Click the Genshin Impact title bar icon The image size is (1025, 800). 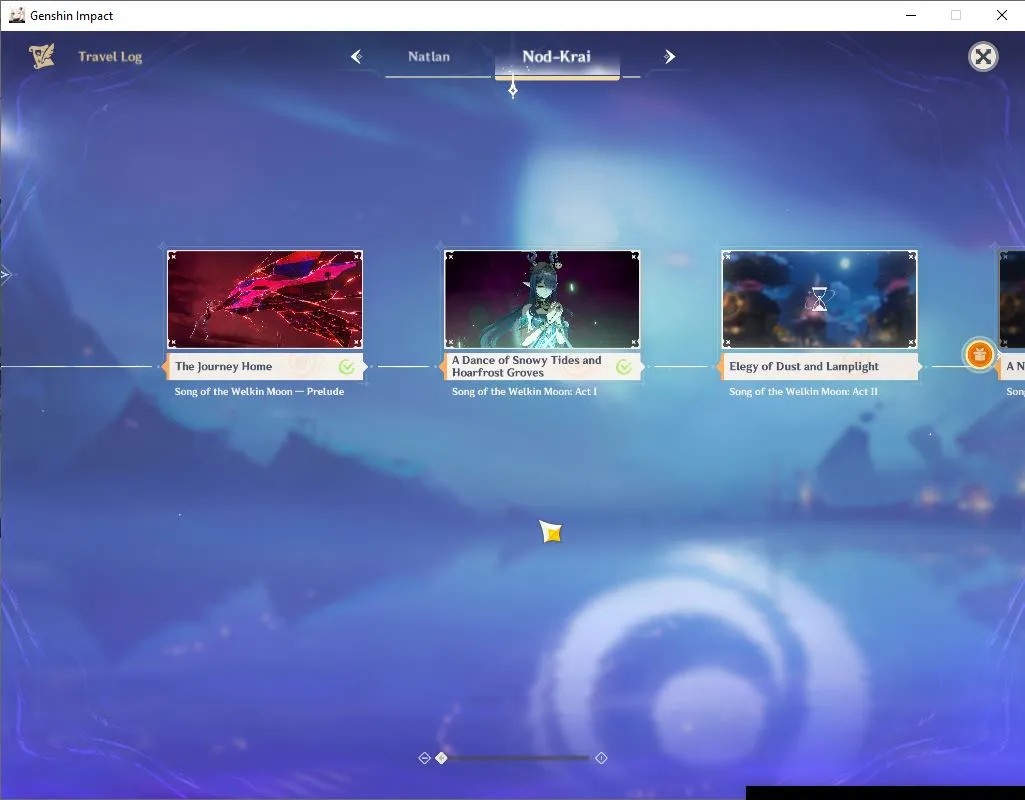16,15
